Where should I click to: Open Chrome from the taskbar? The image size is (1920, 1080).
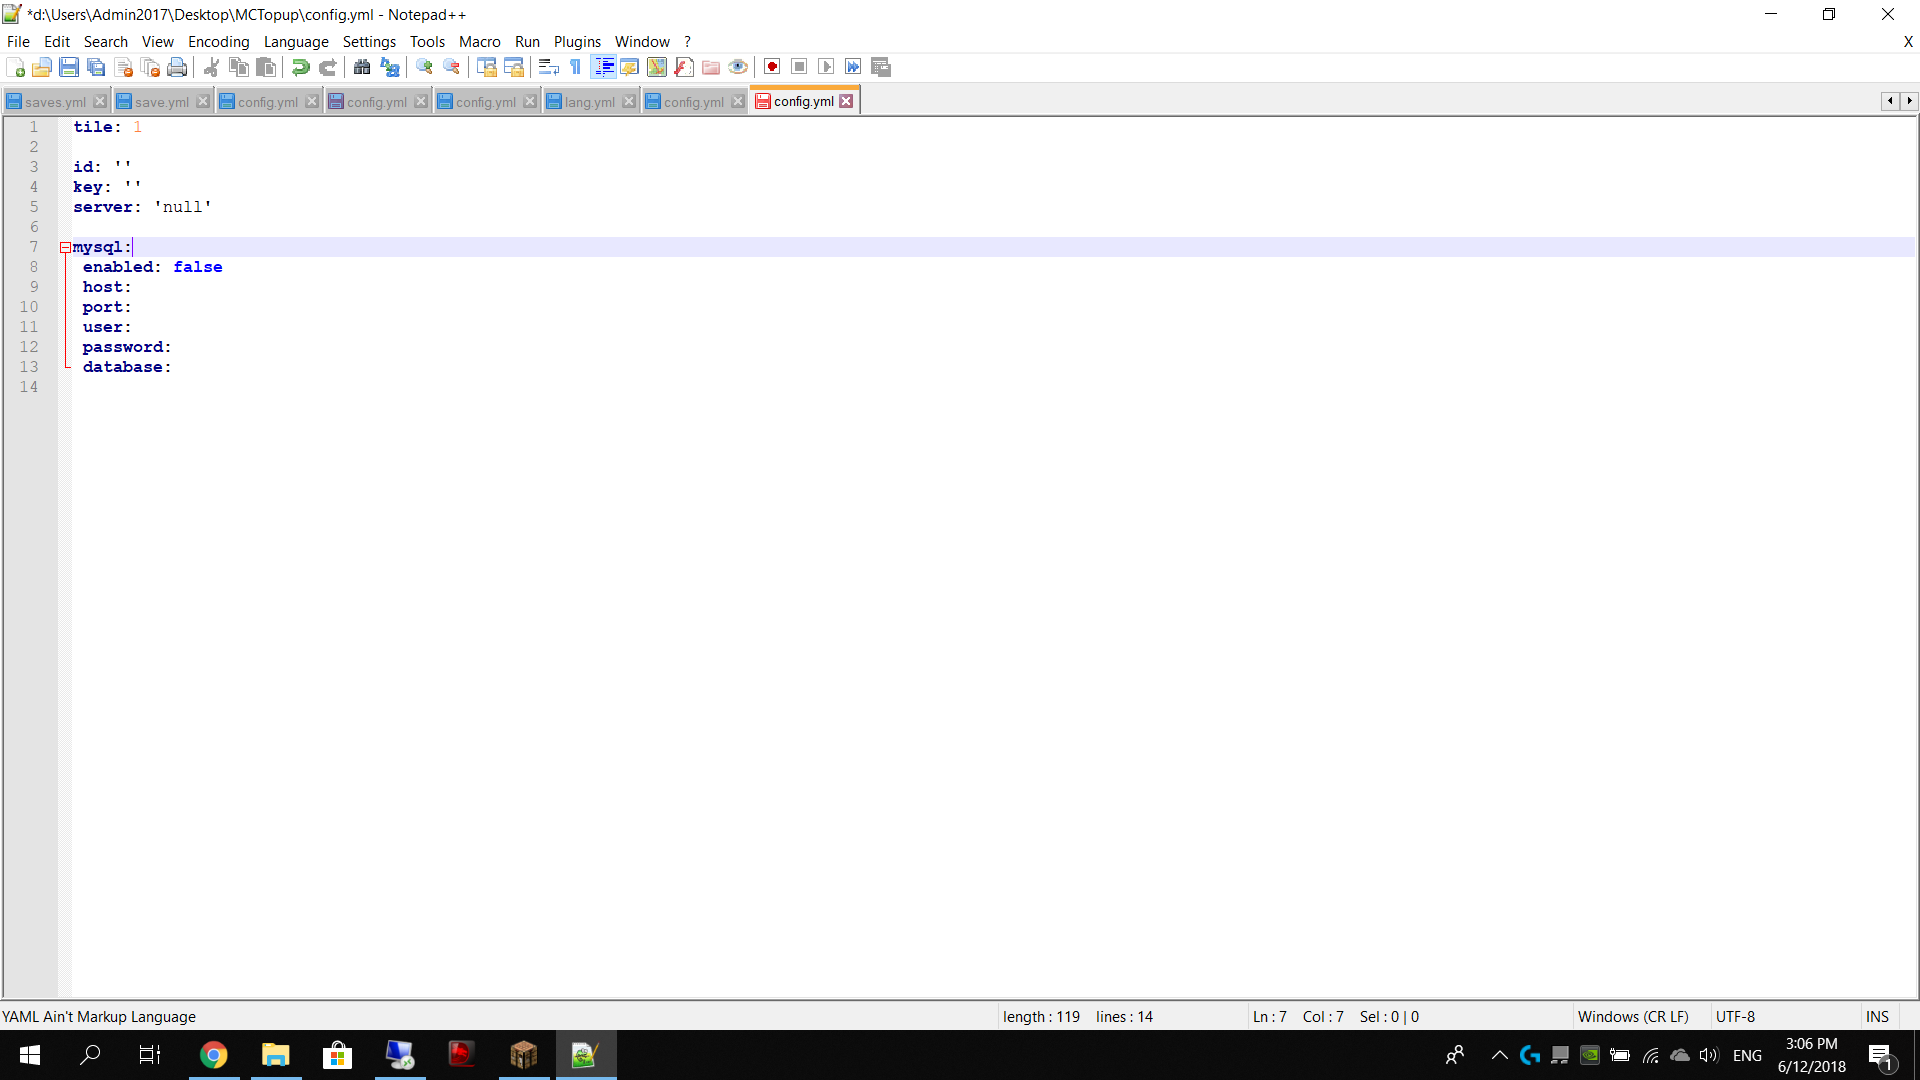[x=213, y=1055]
